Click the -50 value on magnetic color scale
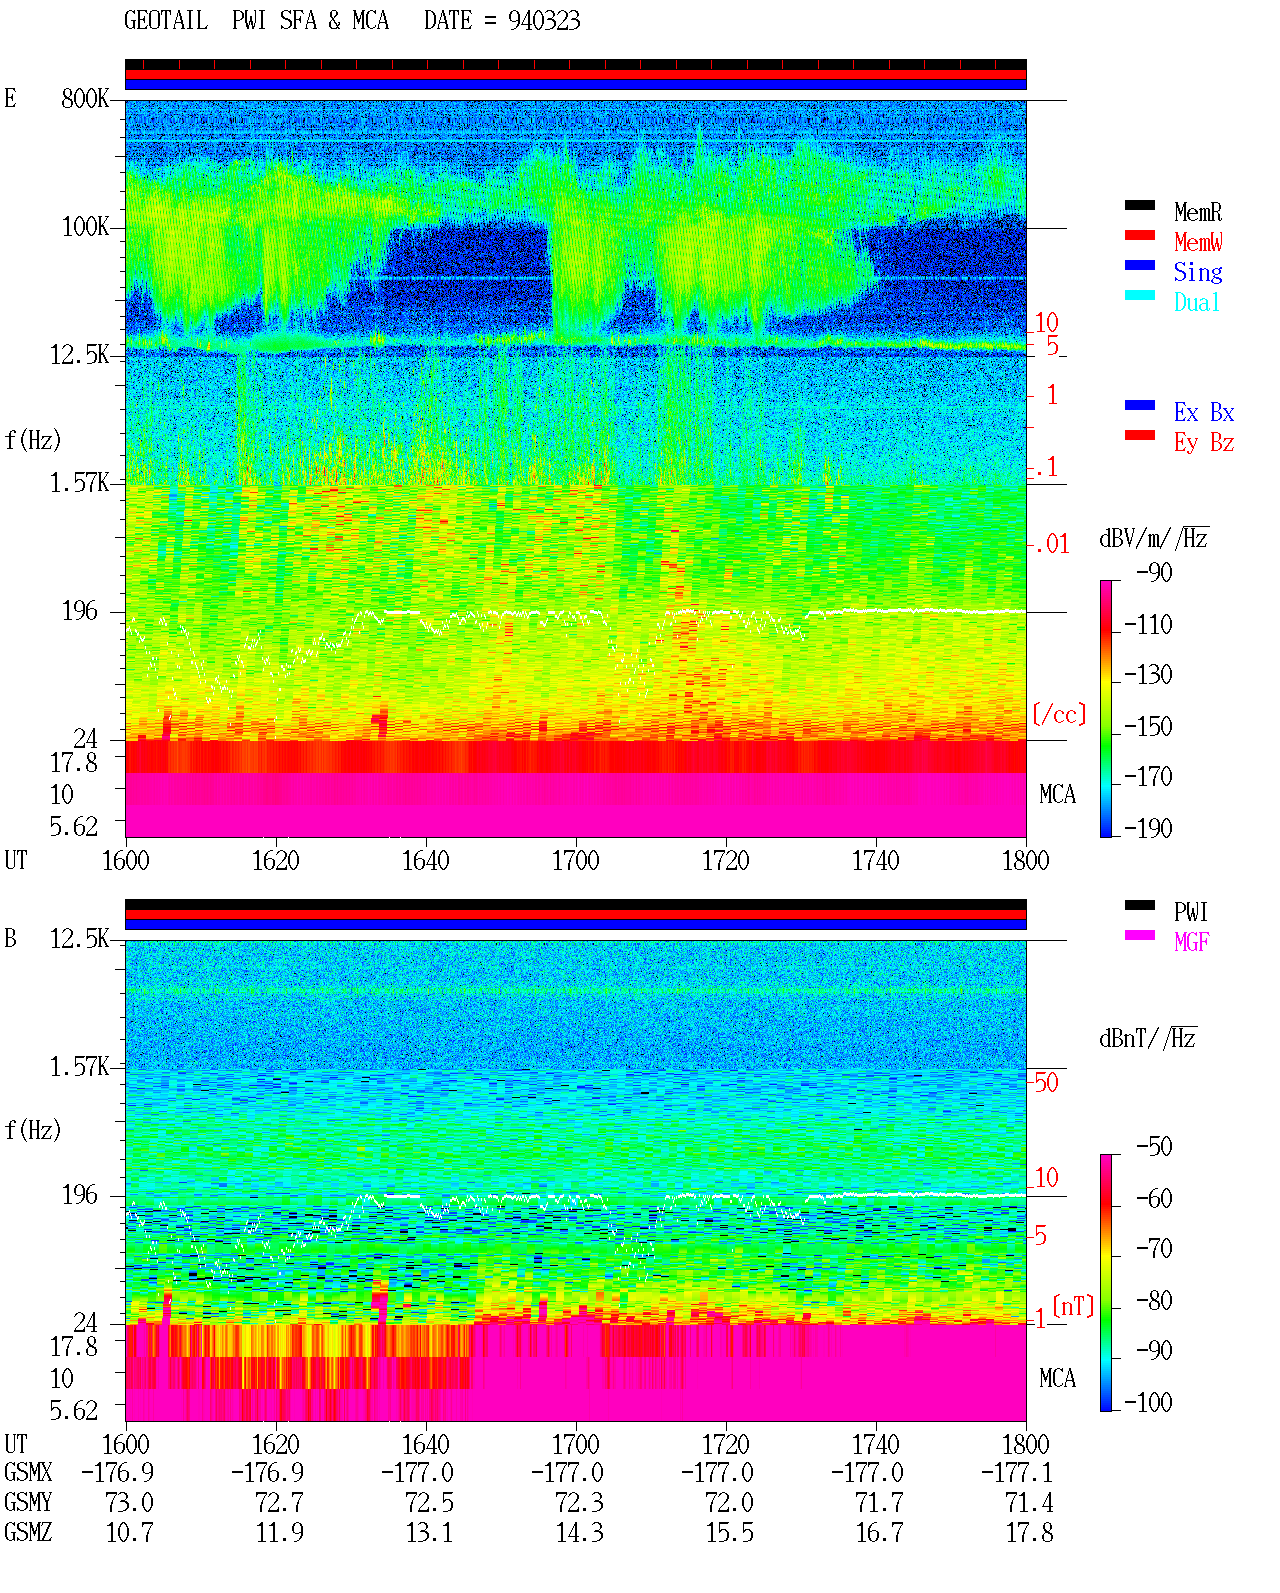1280x1593 pixels. tap(1155, 1147)
